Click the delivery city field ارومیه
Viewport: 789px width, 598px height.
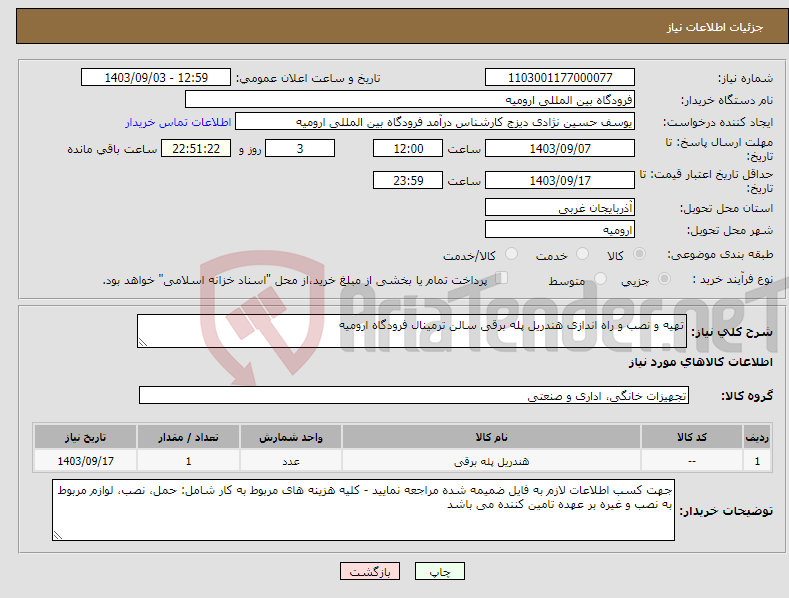point(560,230)
